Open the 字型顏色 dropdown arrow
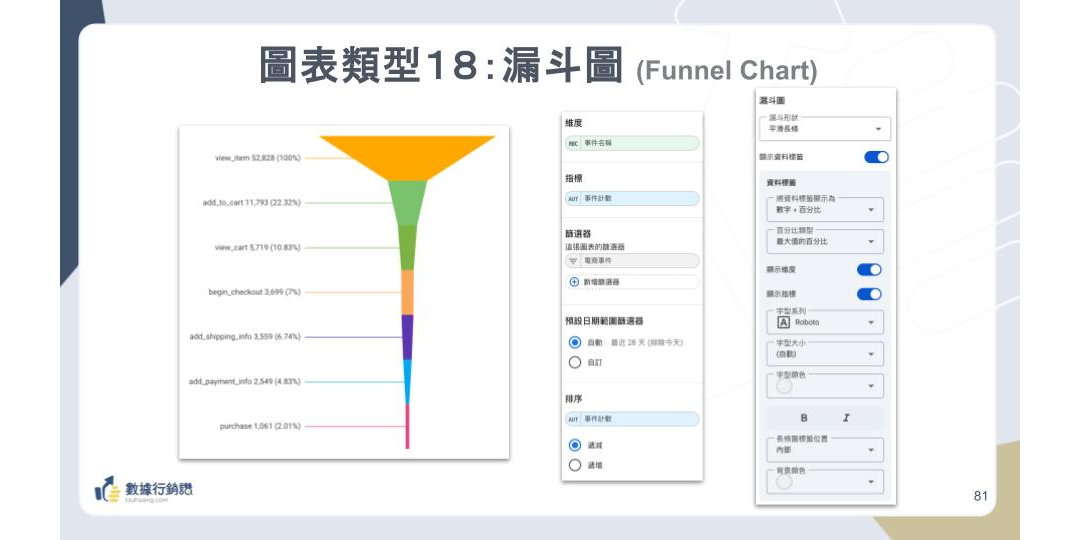1080x540 pixels. click(871, 386)
